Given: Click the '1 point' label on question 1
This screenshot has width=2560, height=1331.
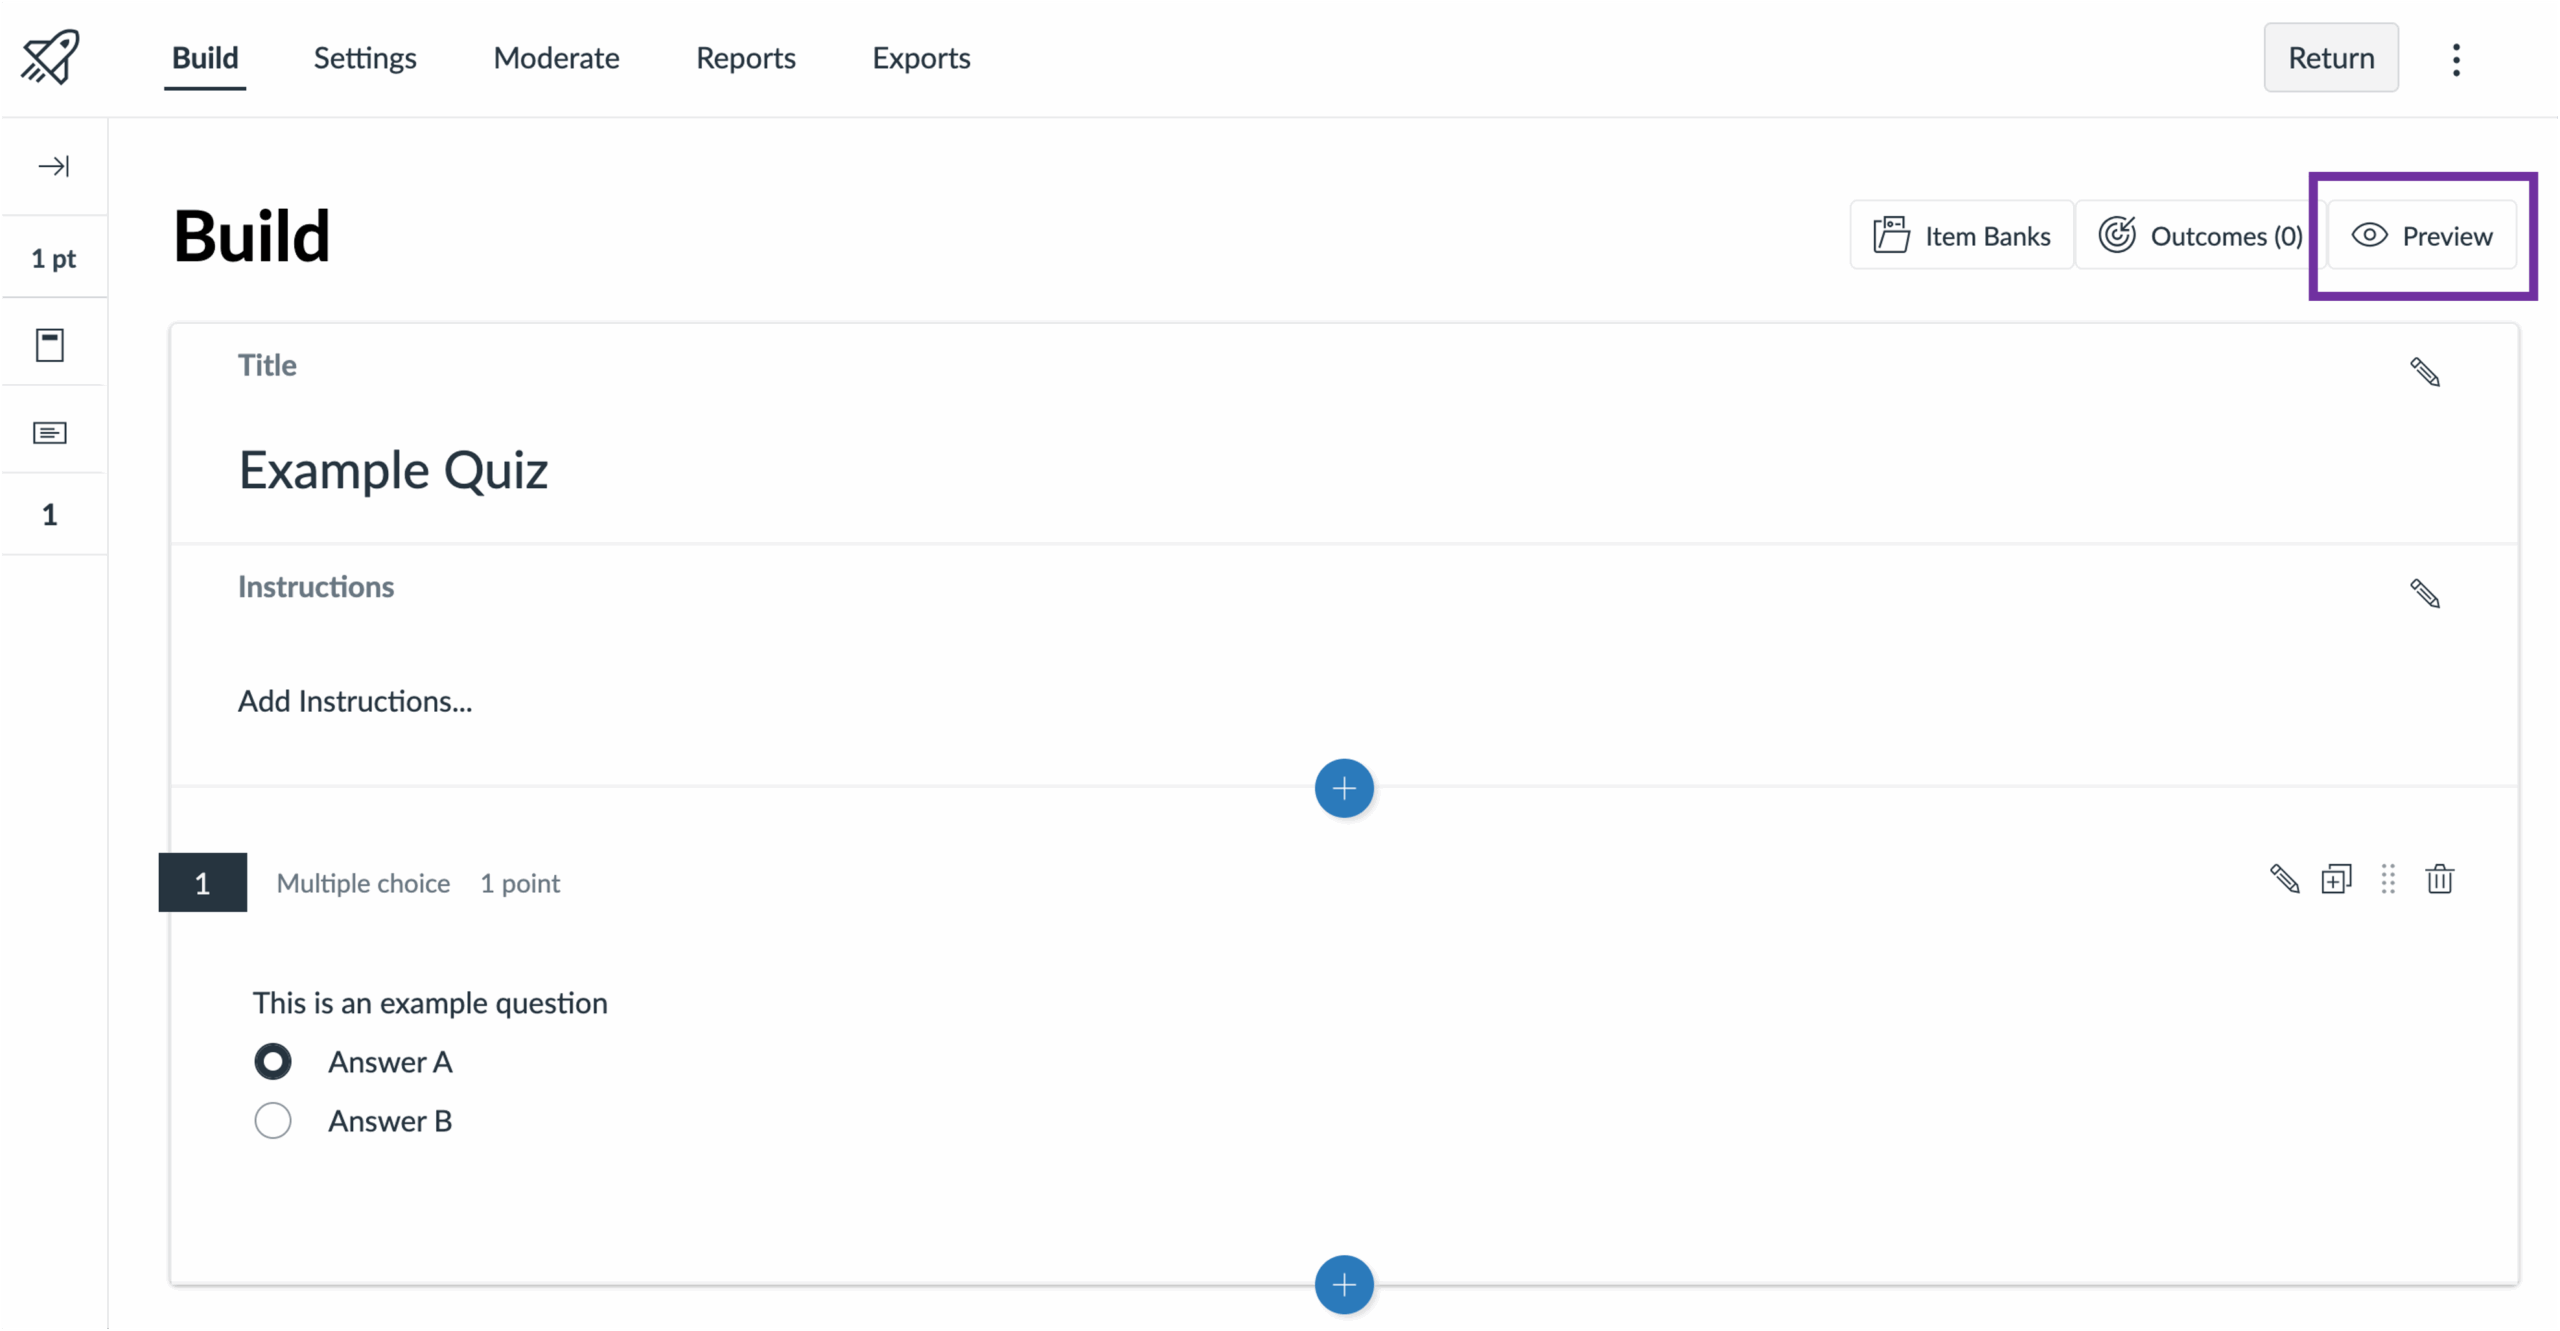Looking at the screenshot, I should click(520, 883).
